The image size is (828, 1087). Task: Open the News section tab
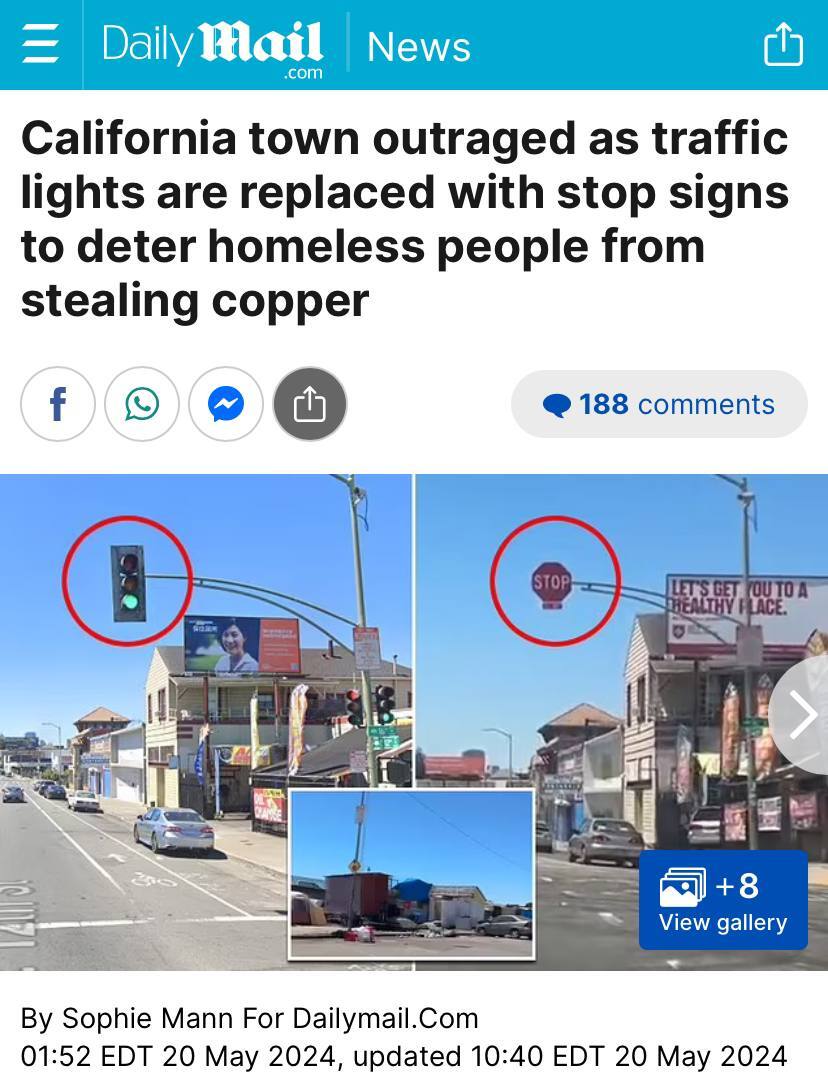click(x=418, y=47)
